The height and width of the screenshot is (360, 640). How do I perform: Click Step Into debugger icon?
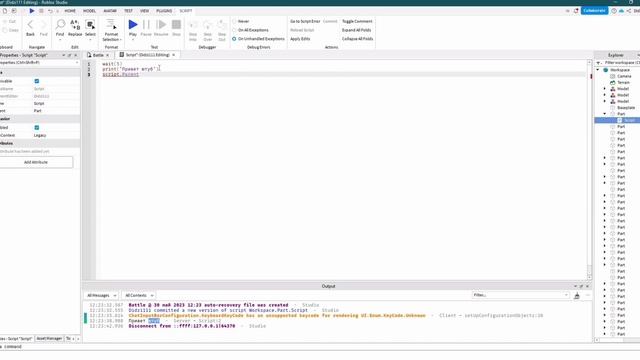point(193,25)
